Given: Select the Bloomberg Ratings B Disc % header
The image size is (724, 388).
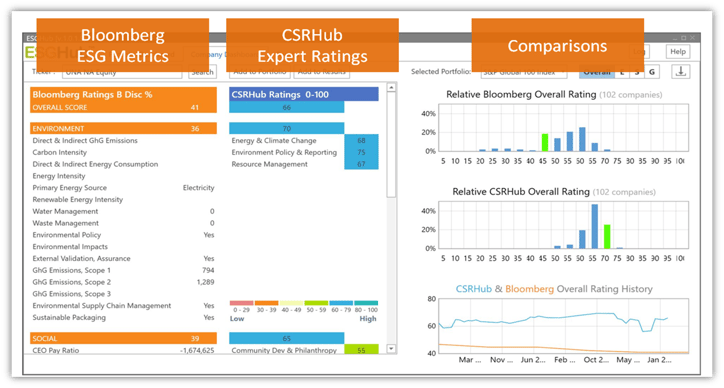Looking at the screenshot, I should (123, 95).
